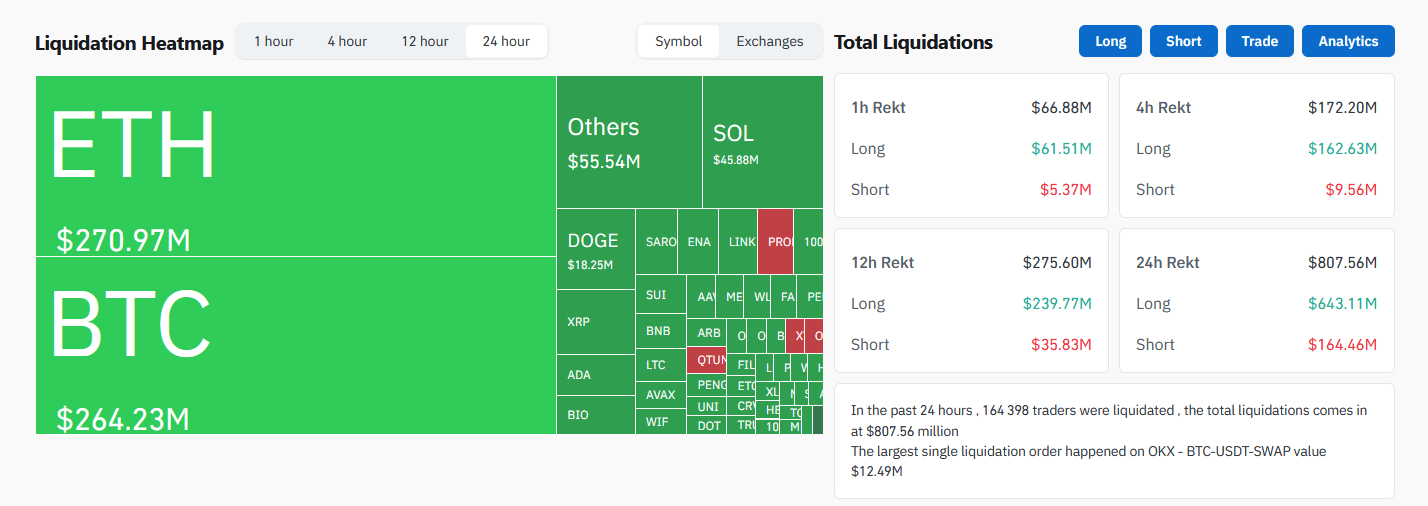
Task: Select the 1 hour timeframe
Action: tap(273, 41)
